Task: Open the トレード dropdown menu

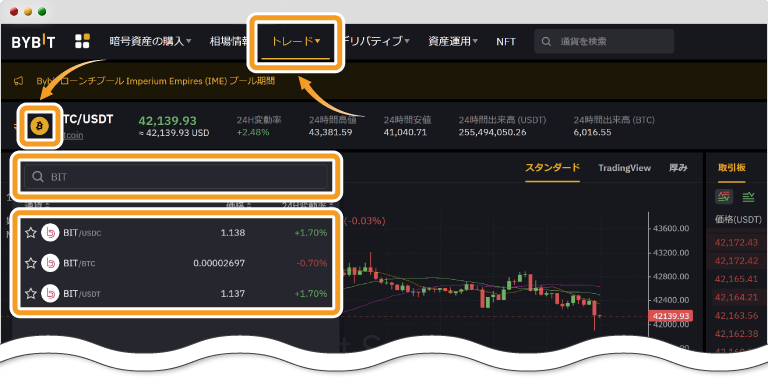Action: pyautogui.click(x=296, y=42)
